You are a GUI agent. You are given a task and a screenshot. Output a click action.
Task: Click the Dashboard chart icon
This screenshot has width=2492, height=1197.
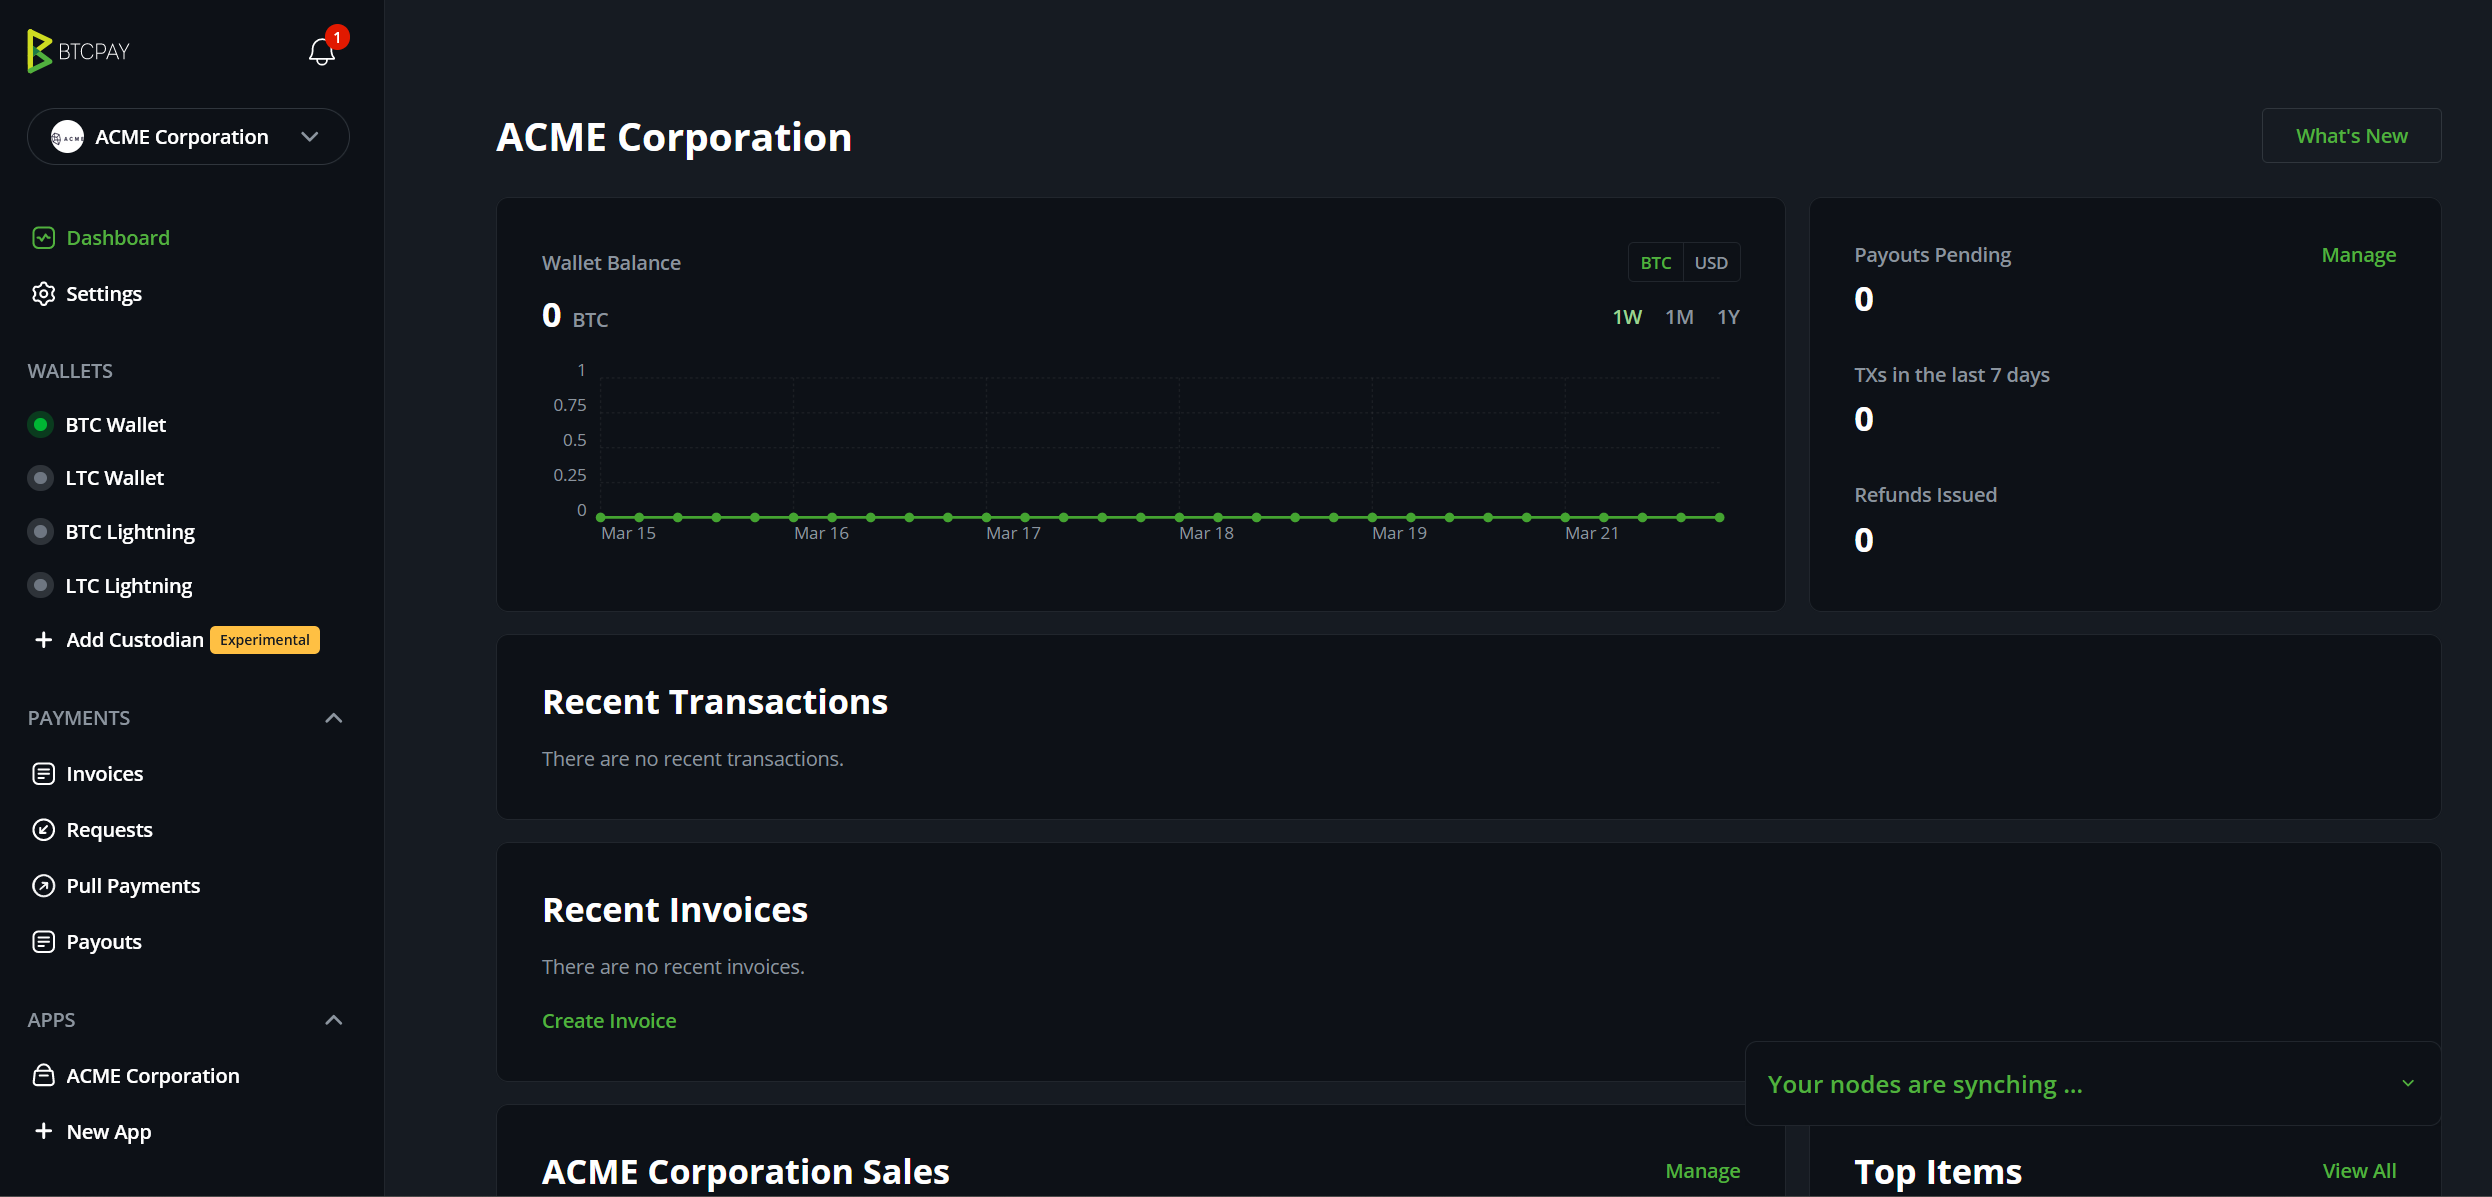tap(43, 238)
